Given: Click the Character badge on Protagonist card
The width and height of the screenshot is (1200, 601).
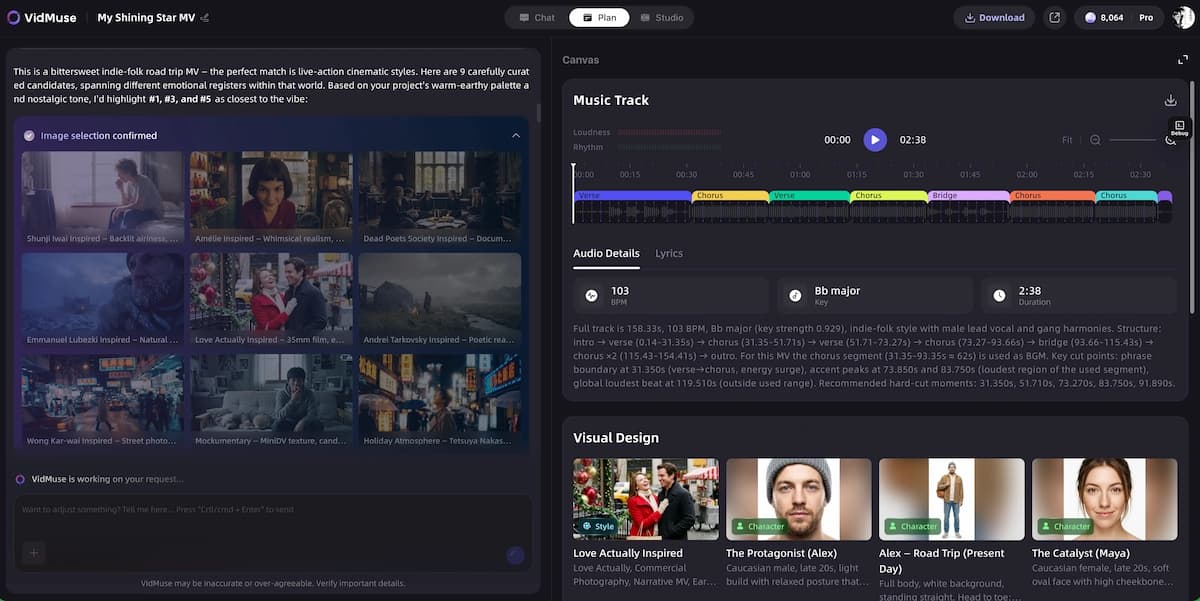Looking at the screenshot, I should pos(759,526).
